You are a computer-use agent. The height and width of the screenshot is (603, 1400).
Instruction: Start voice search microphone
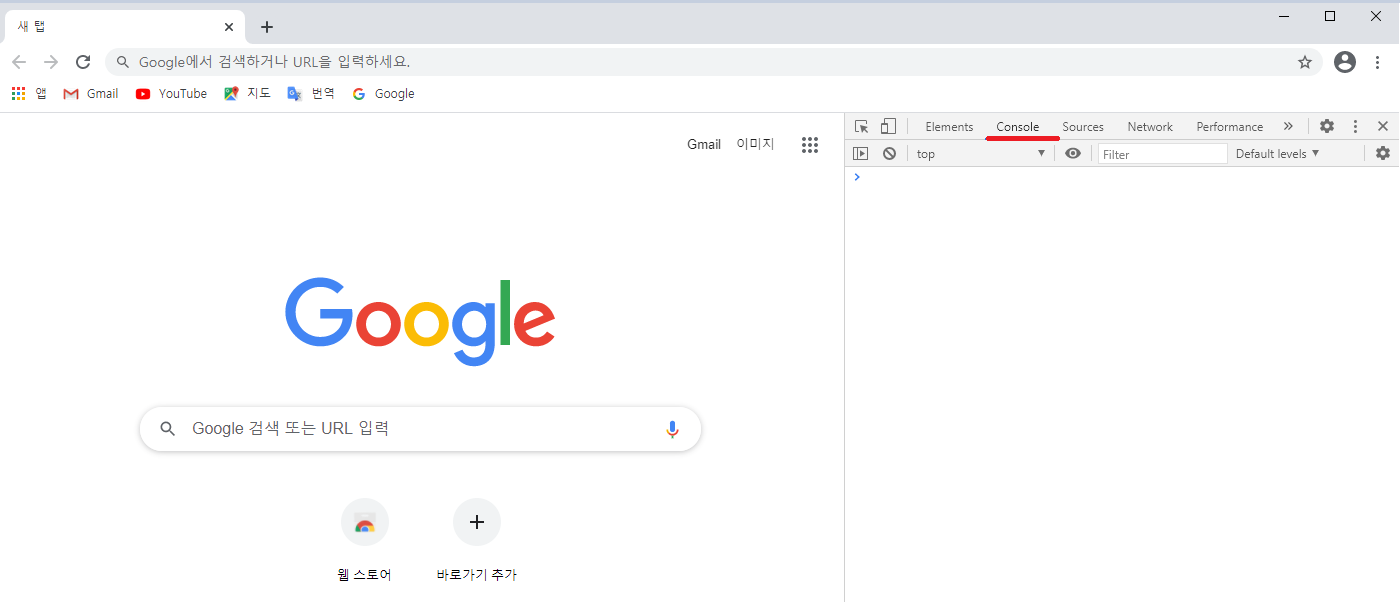tap(672, 429)
